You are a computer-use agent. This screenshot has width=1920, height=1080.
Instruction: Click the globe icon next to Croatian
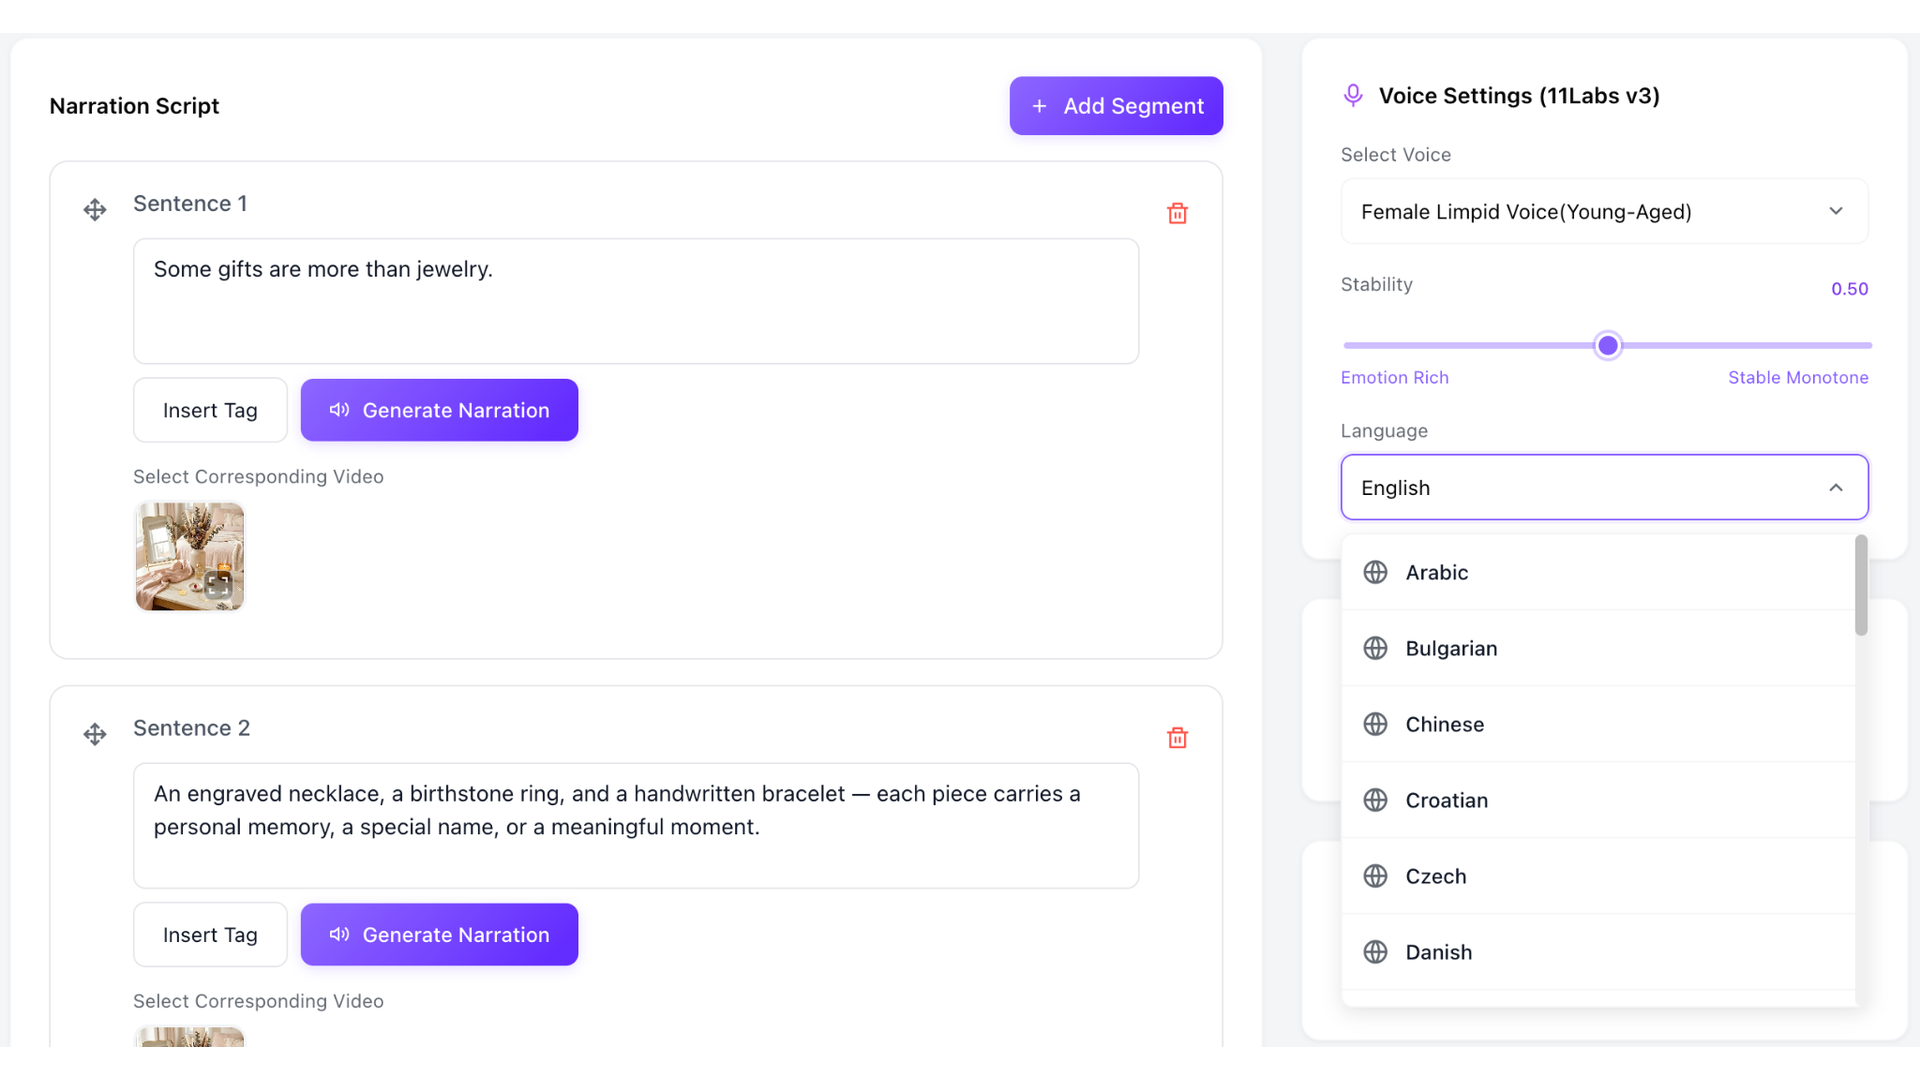(1375, 800)
